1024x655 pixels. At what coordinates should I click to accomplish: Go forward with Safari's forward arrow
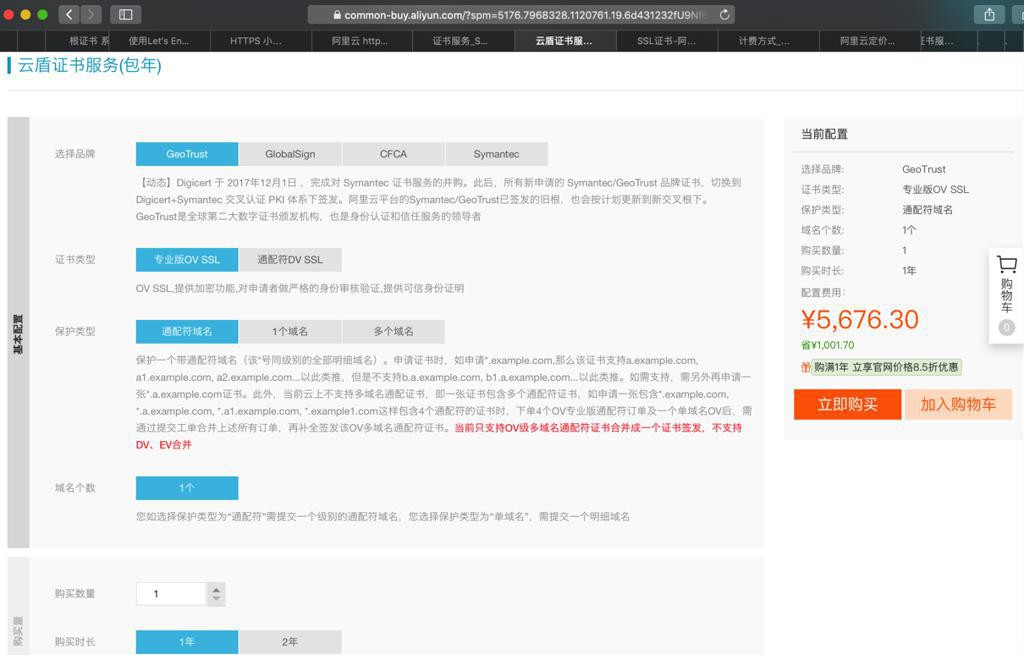tap(91, 14)
